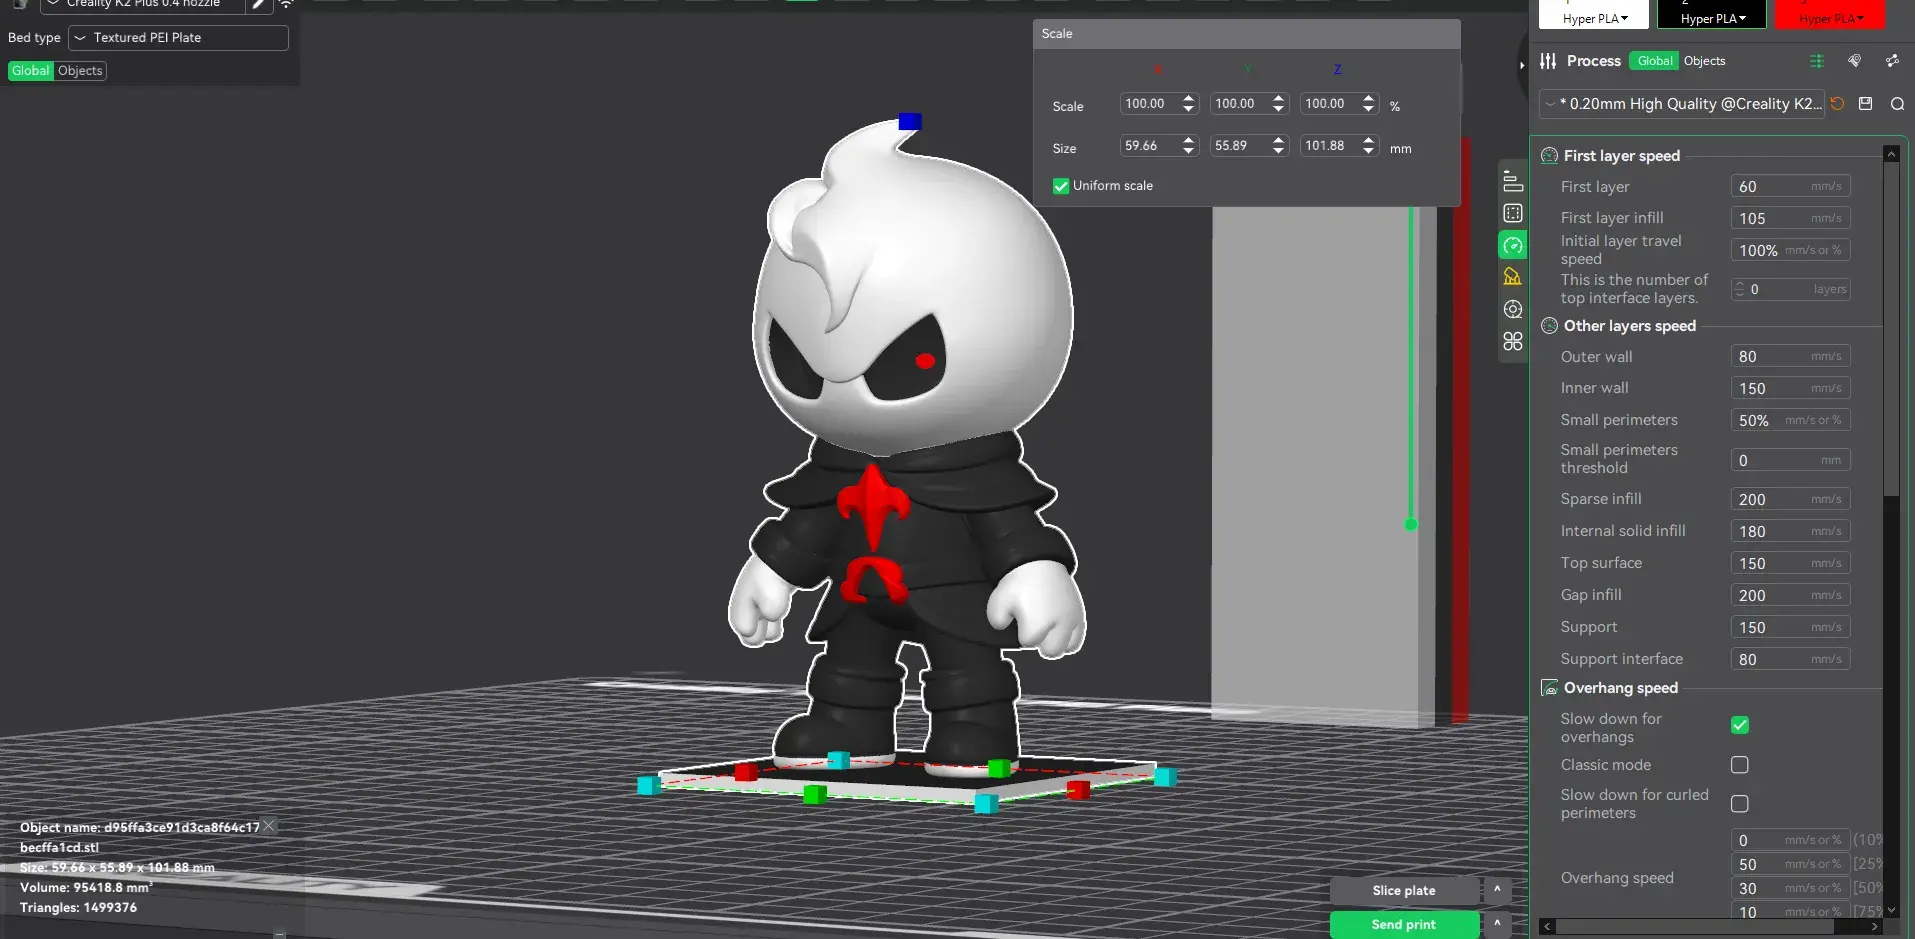Click the Overhang speed section icon
The image size is (1915, 939).
tap(1550, 688)
